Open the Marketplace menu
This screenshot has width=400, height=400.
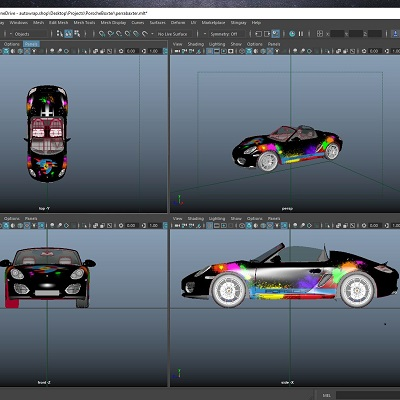click(x=213, y=23)
